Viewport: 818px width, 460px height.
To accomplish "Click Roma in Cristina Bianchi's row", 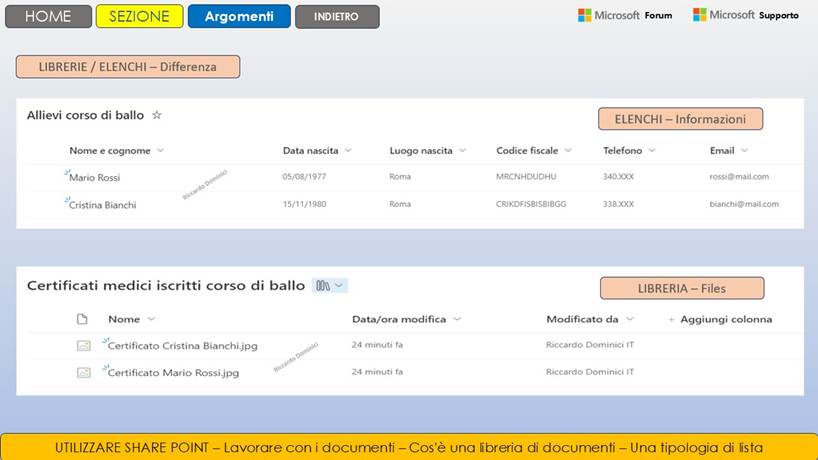I will [400, 204].
